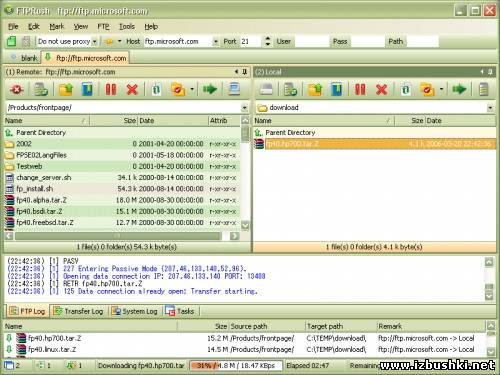This screenshot has width=500, height=375.
Task: Toggle the pin icon on Remote pane header
Action: (245, 72)
